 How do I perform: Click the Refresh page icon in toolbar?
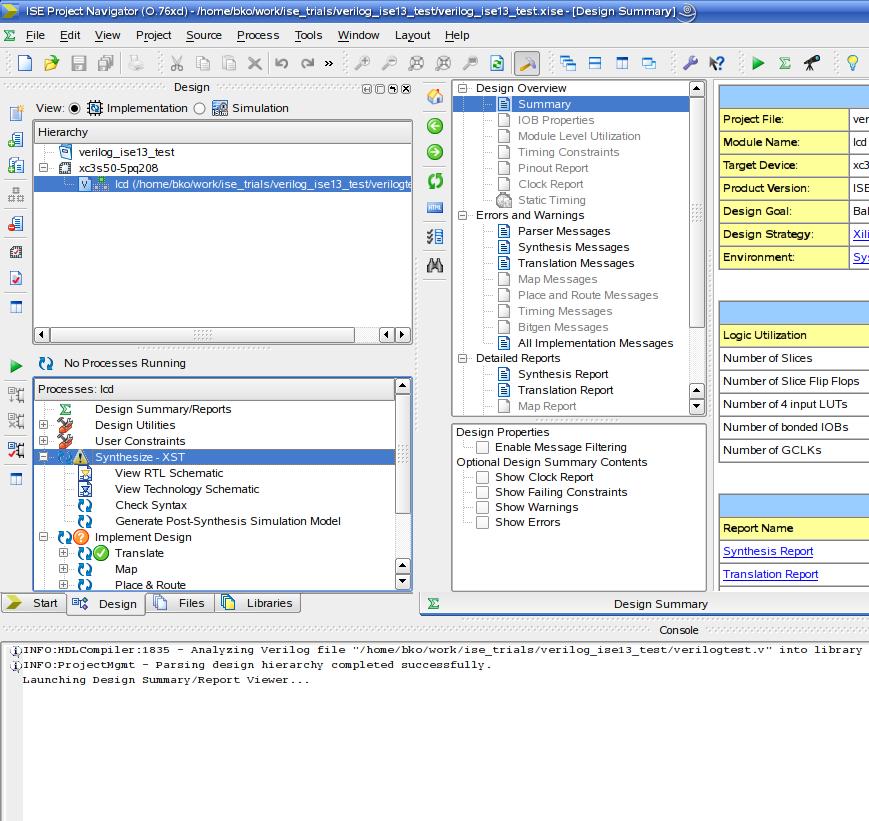[497, 63]
